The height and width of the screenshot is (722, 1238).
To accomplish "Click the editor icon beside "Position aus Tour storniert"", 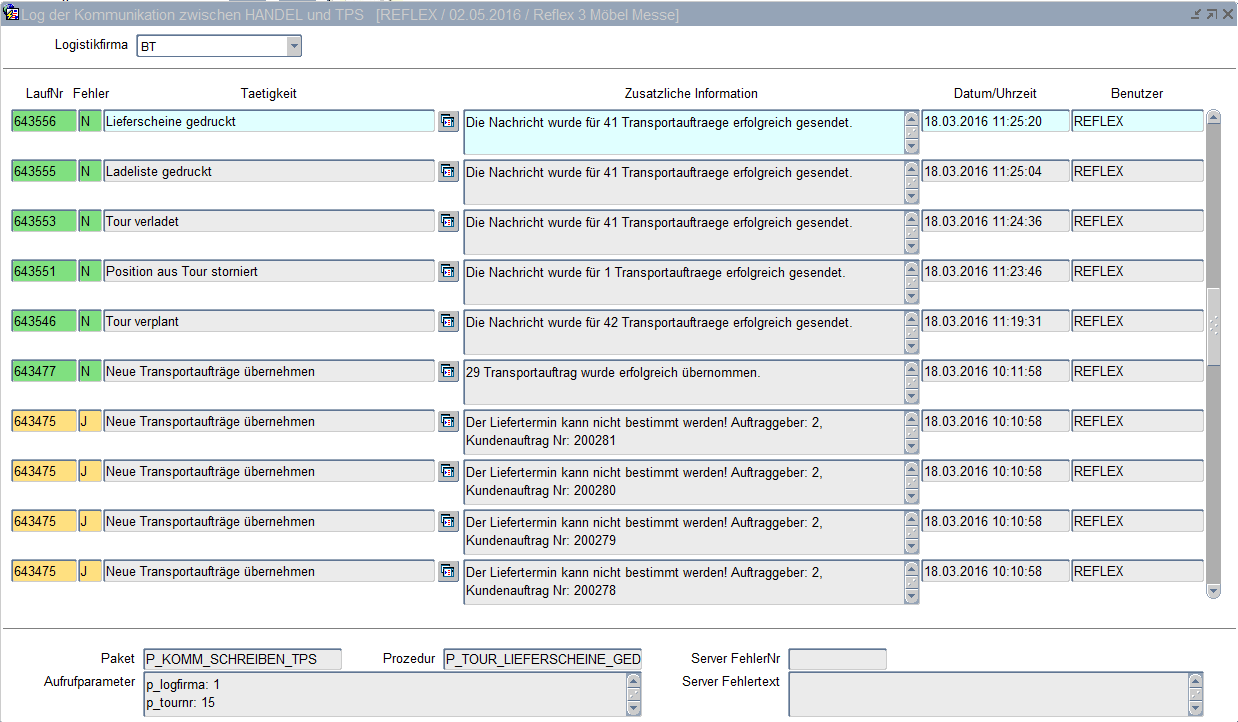I will [x=448, y=271].
